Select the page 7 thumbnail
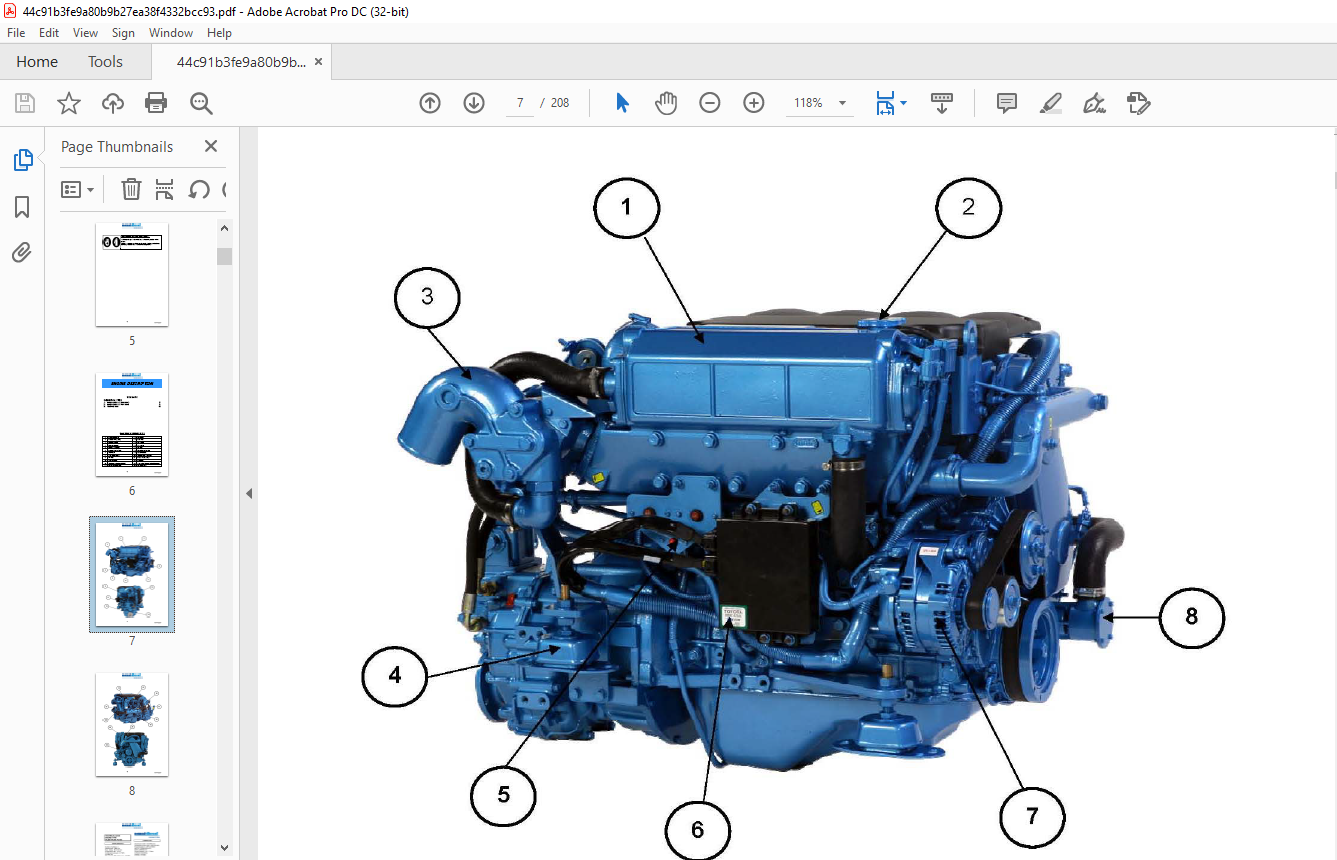The height and width of the screenshot is (860, 1337). (x=132, y=574)
